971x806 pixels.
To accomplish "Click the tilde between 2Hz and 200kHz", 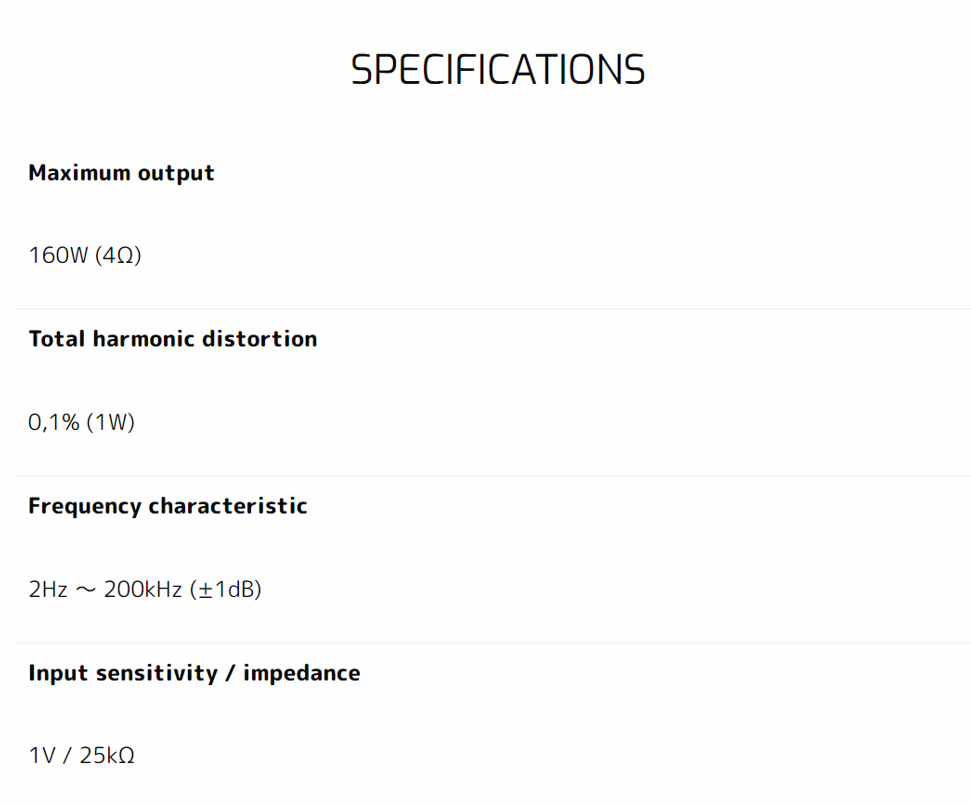I will click(86, 590).
